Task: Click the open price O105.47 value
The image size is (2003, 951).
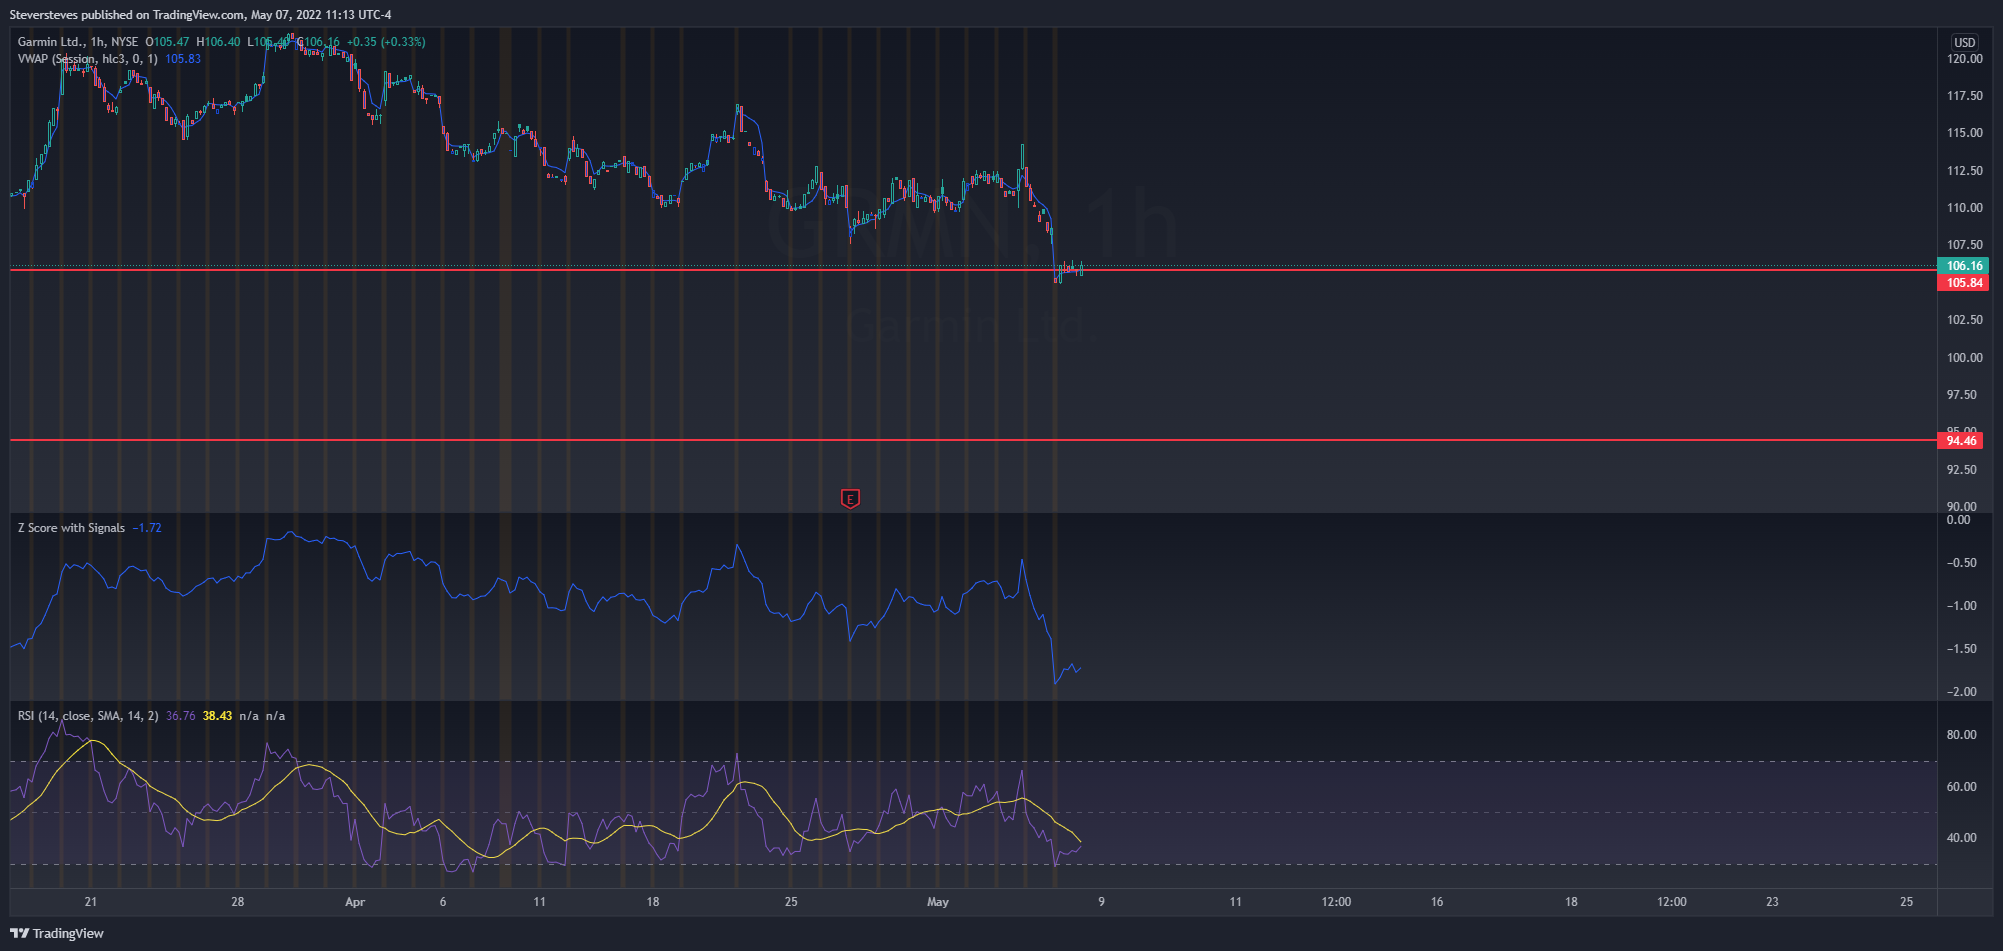Action: (x=168, y=42)
